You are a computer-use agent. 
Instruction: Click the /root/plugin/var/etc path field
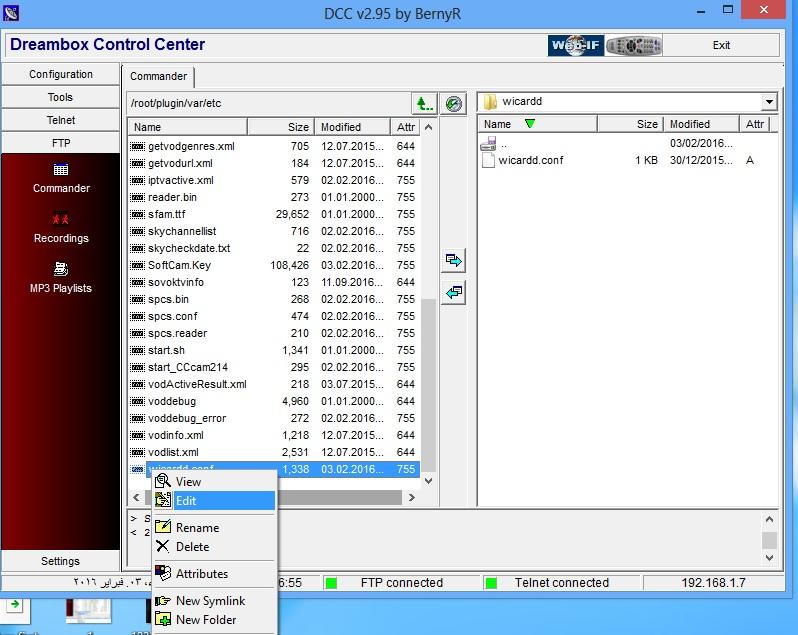[x=268, y=103]
